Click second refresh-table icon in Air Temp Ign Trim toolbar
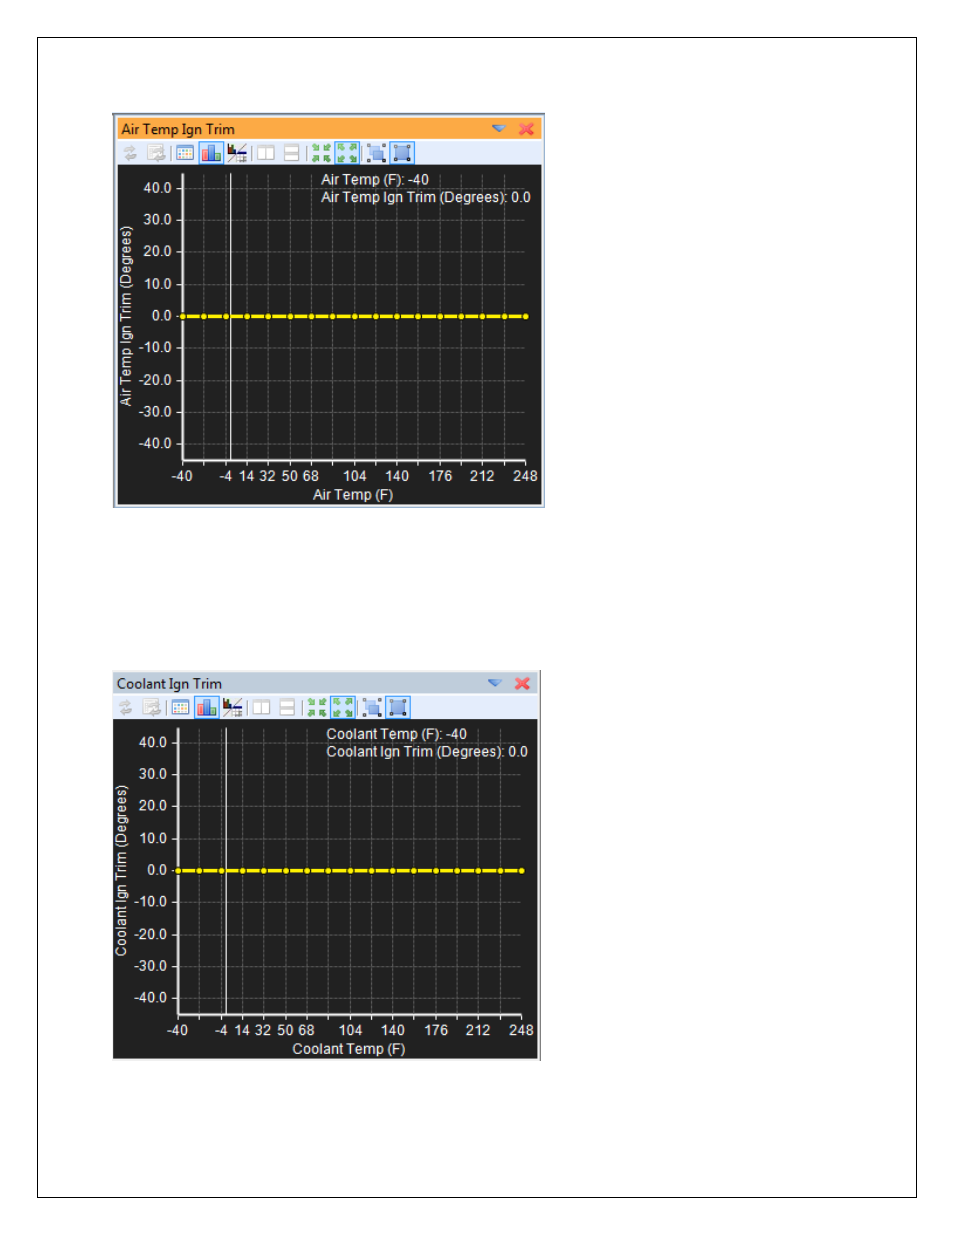This screenshot has height=1235, width=954. 156,153
